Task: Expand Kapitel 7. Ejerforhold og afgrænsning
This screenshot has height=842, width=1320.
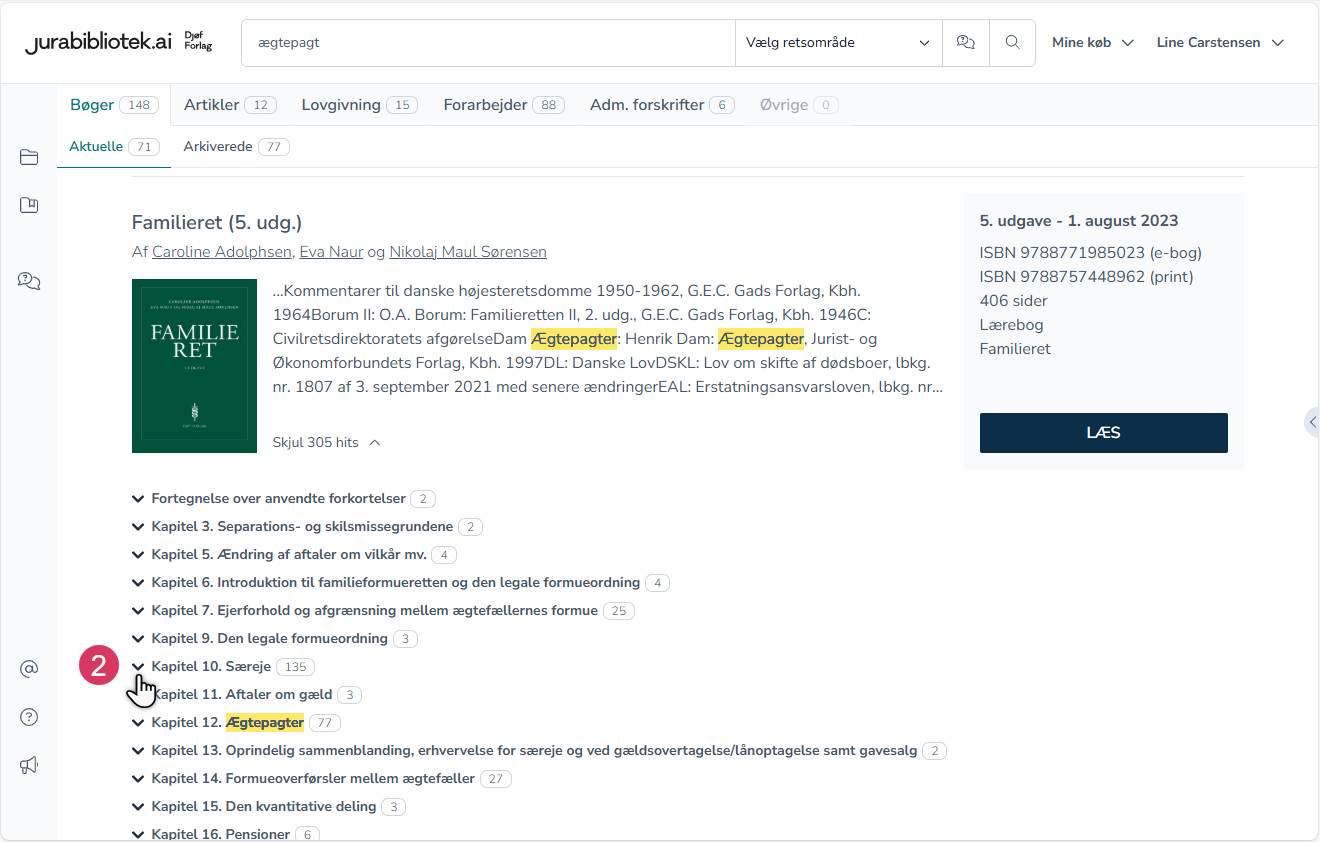Action: coord(138,610)
